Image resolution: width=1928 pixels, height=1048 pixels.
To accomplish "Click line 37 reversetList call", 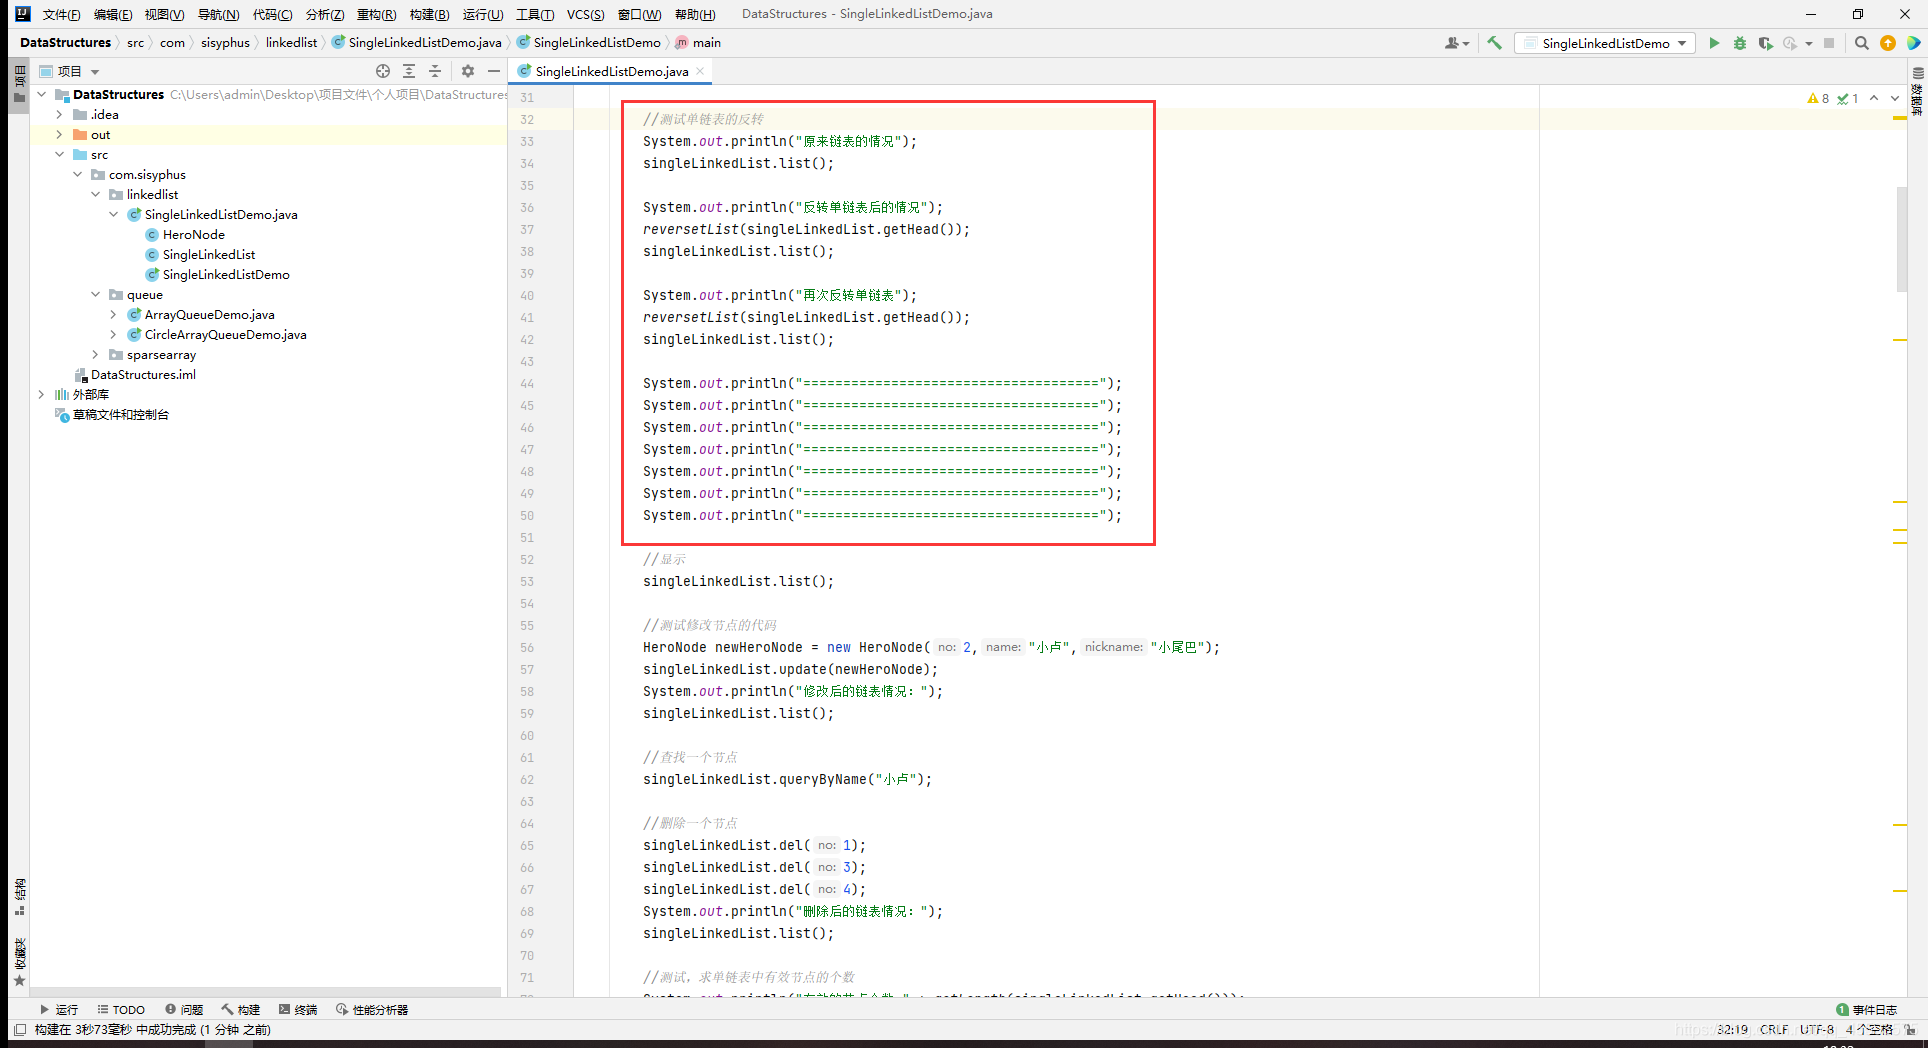I will click(x=806, y=230).
